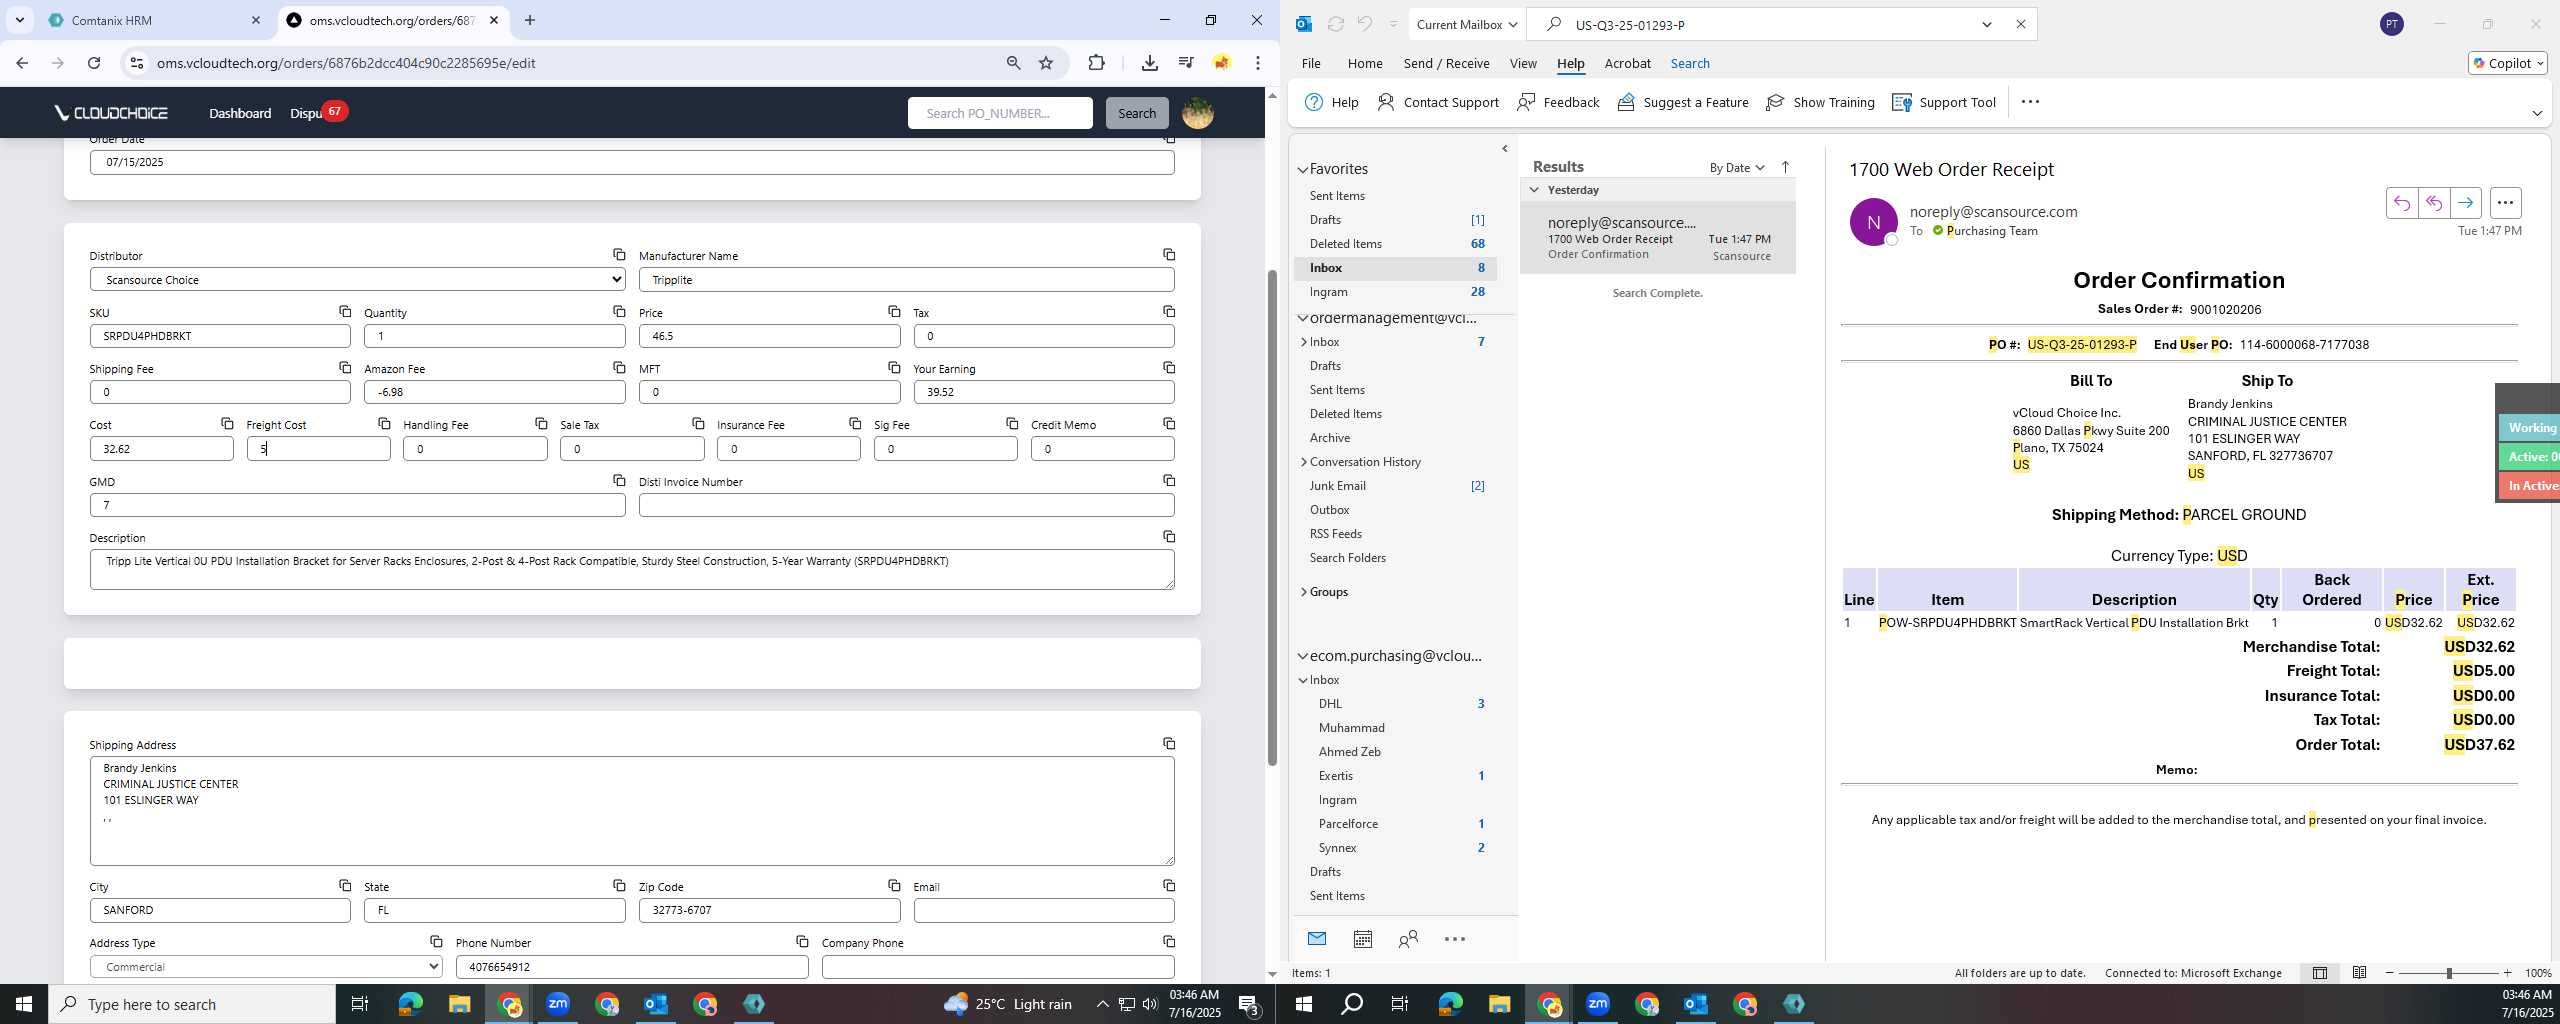Image resolution: width=2560 pixels, height=1024 pixels.
Task: Clear the Outlook search box
Action: [2020, 25]
